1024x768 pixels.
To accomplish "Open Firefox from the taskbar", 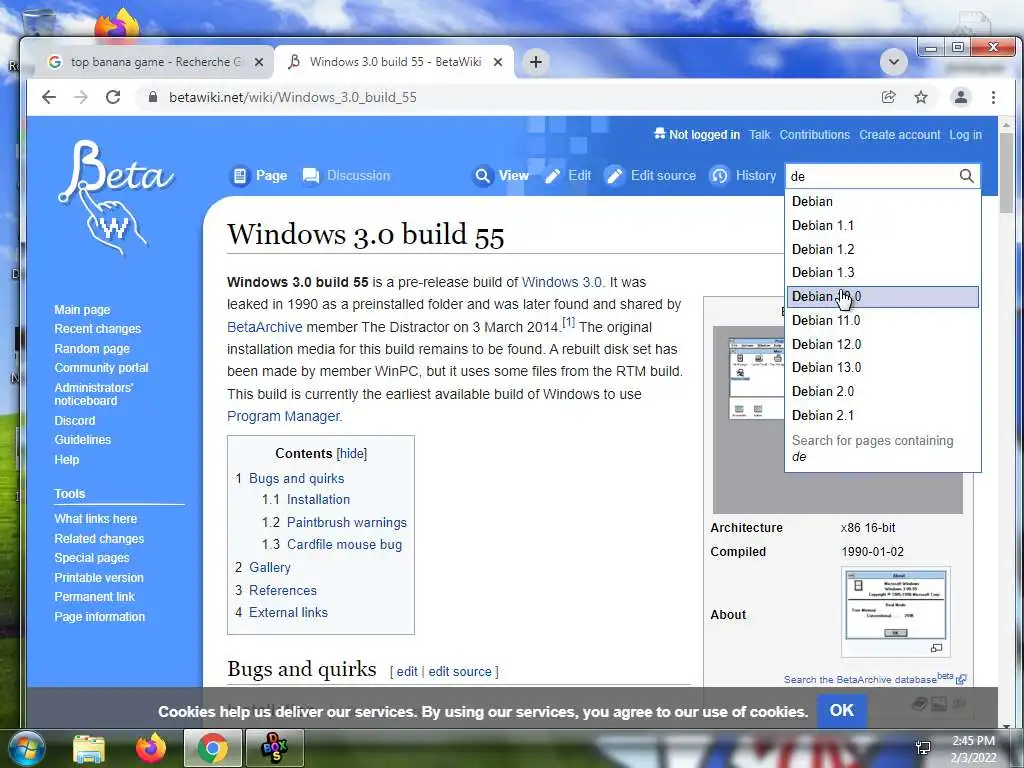I will point(151,748).
